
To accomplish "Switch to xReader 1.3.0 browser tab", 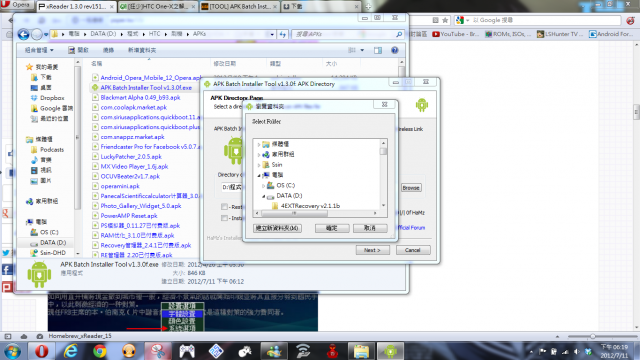I will pyautogui.click(x=76, y=7).
